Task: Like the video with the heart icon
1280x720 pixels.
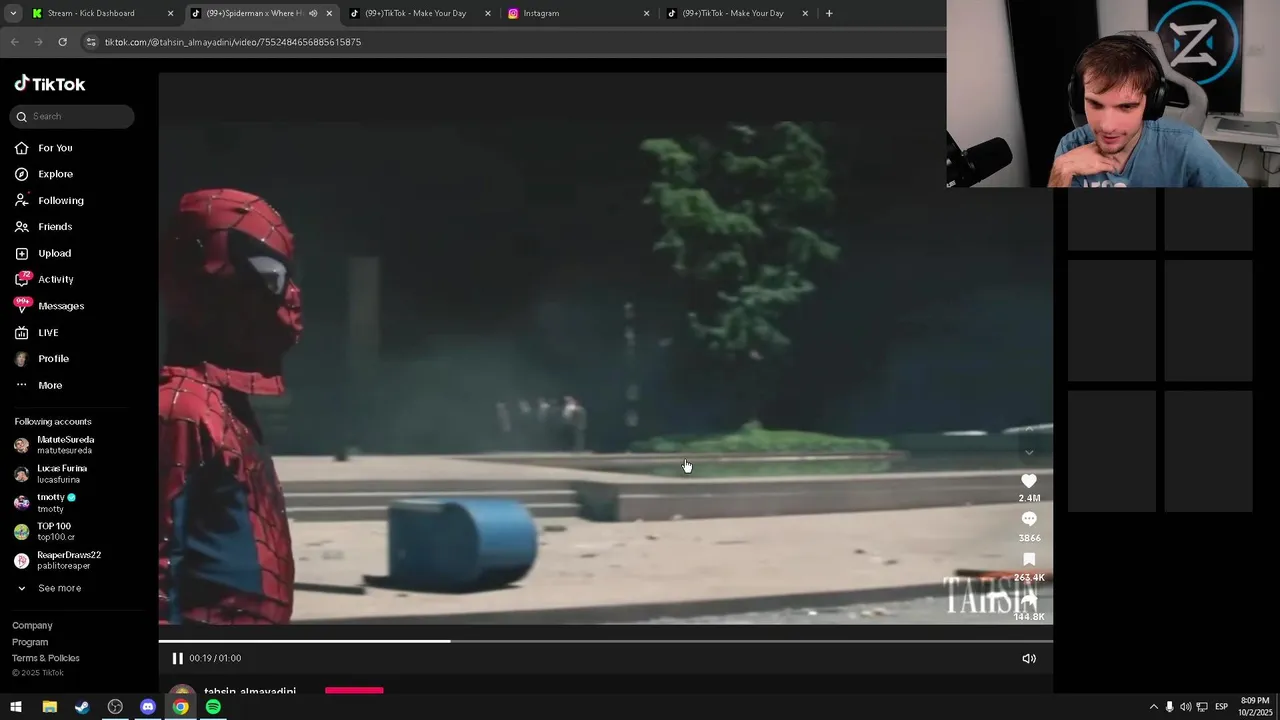Action: pyautogui.click(x=1029, y=481)
